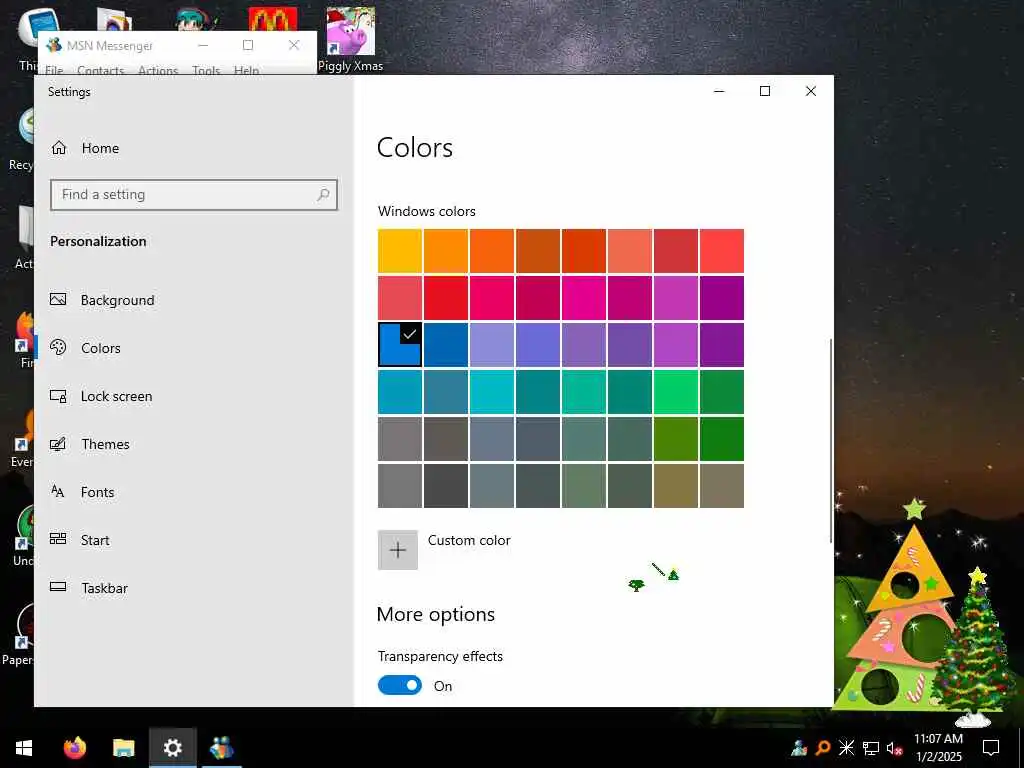Click the MSN Messenger tray icon
The image size is (1024, 768).
[x=799, y=748]
